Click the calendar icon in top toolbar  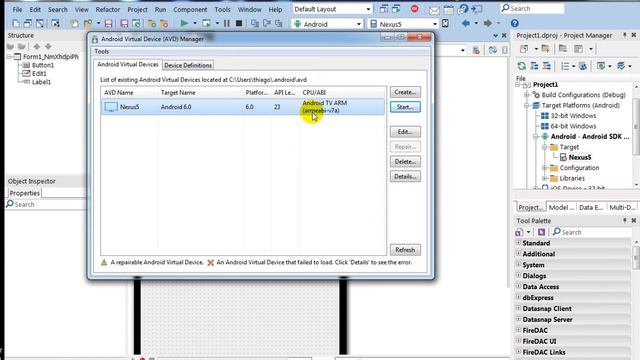pyautogui.click(x=449, y=9)
